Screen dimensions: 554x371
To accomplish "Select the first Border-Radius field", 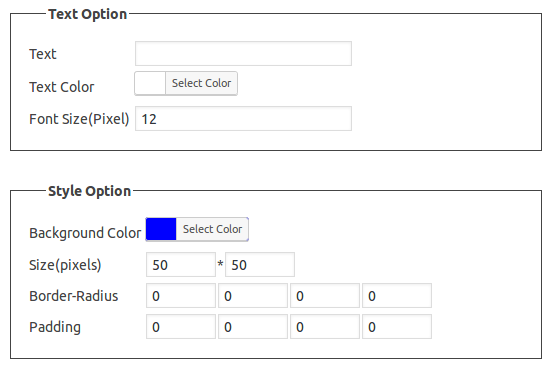I will tap(181, 296).
